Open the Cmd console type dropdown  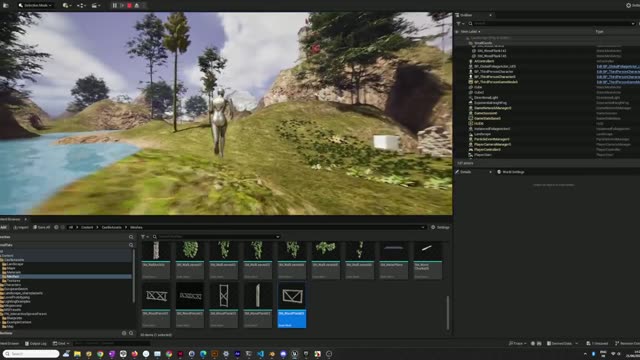61,344
